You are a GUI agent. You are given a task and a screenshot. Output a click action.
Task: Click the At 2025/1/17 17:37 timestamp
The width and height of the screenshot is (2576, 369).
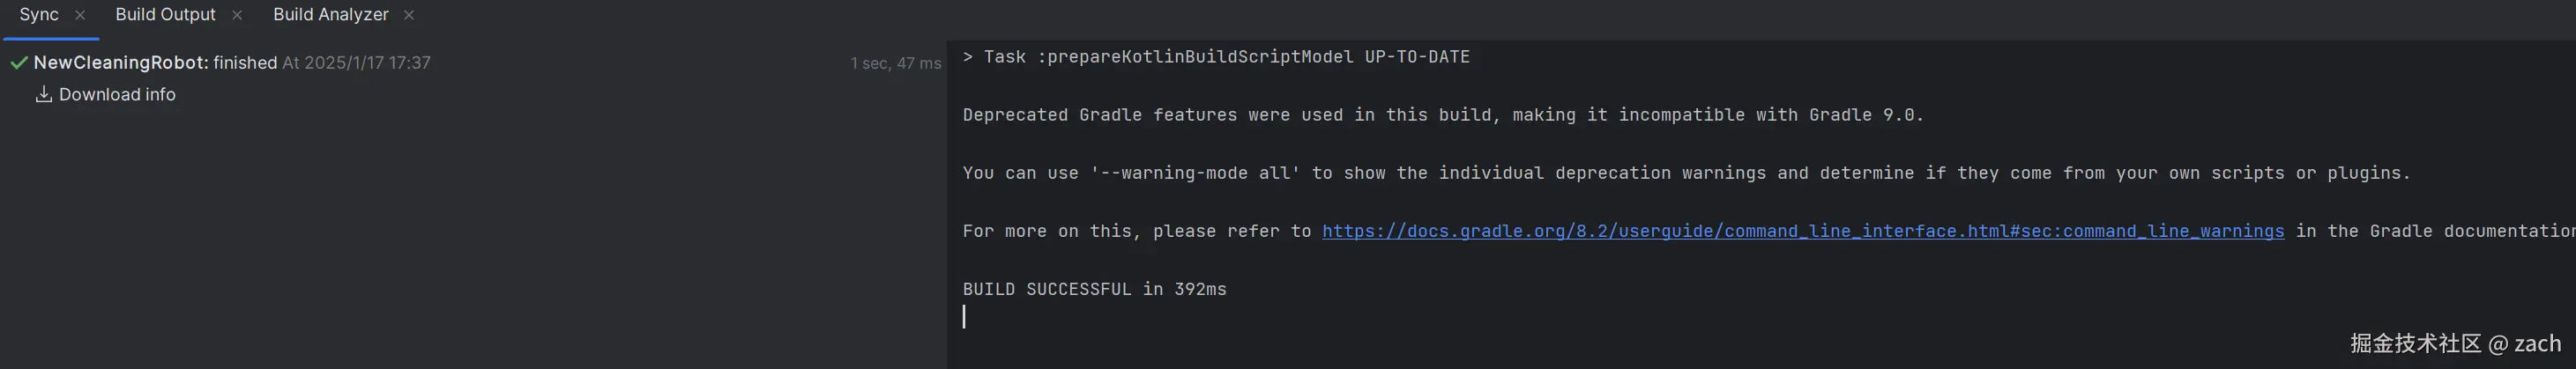pos(356,63)
